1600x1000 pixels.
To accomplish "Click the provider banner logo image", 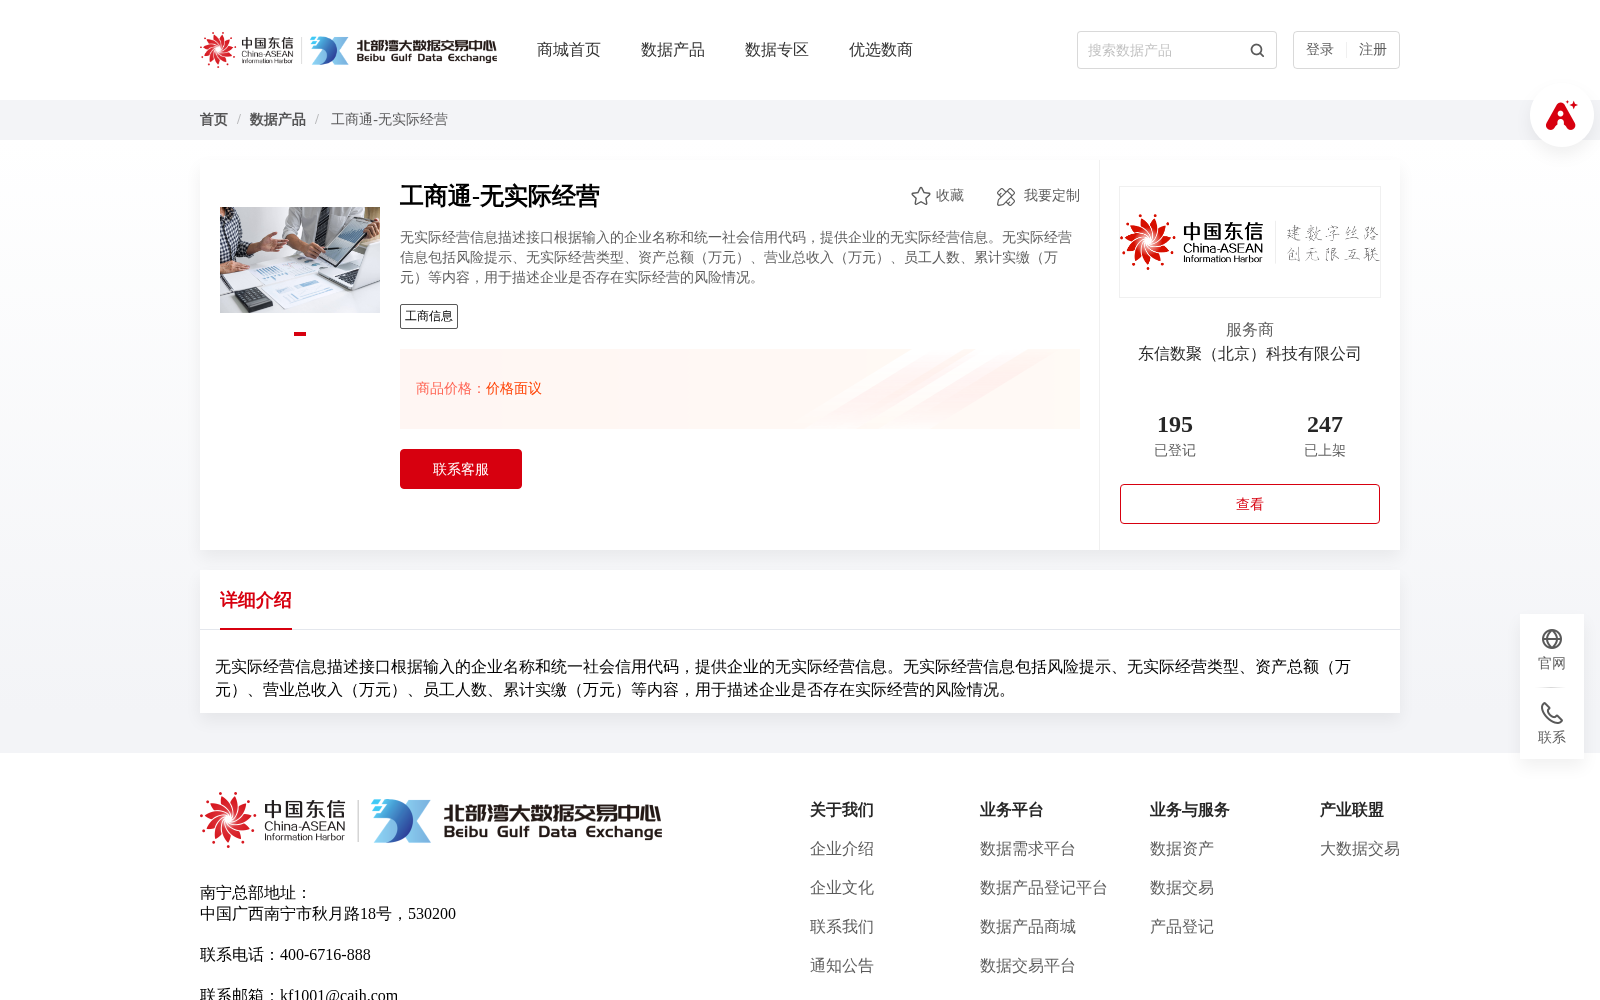I will (1250, 242).
